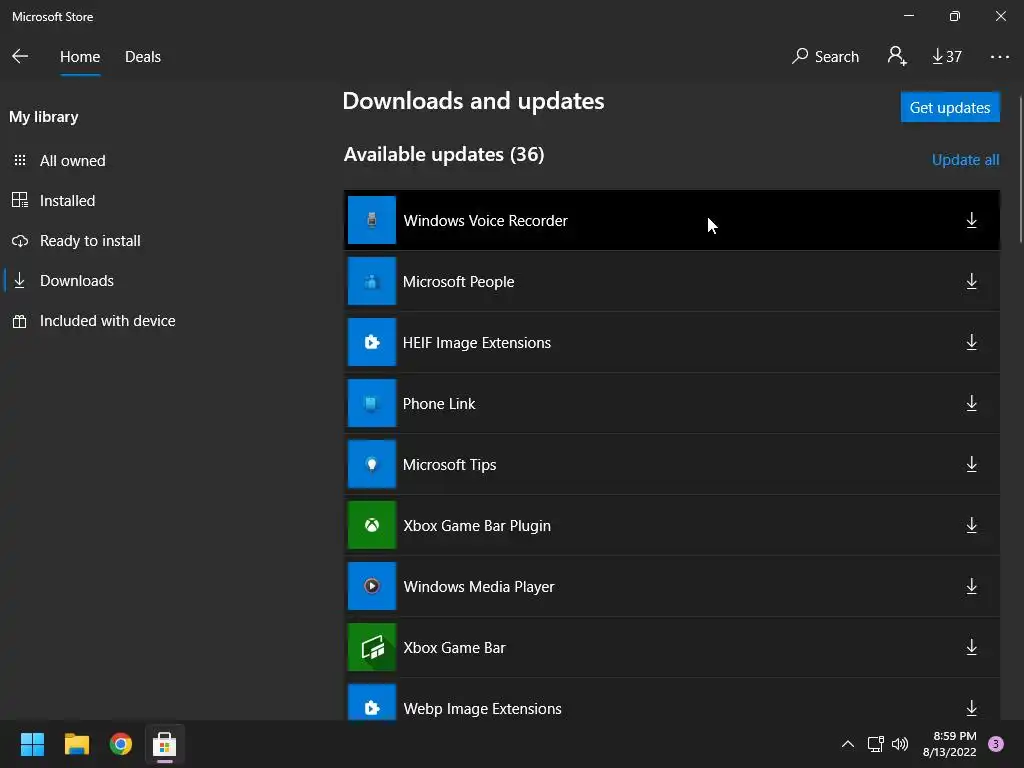Click the HEIF Image Extensions app icon

372,342
